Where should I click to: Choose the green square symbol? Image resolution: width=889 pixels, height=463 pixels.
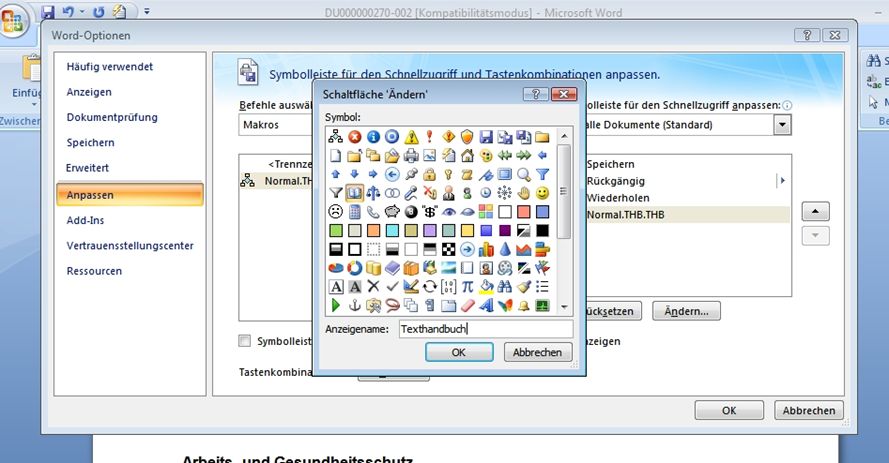click(x=336, y=231)
